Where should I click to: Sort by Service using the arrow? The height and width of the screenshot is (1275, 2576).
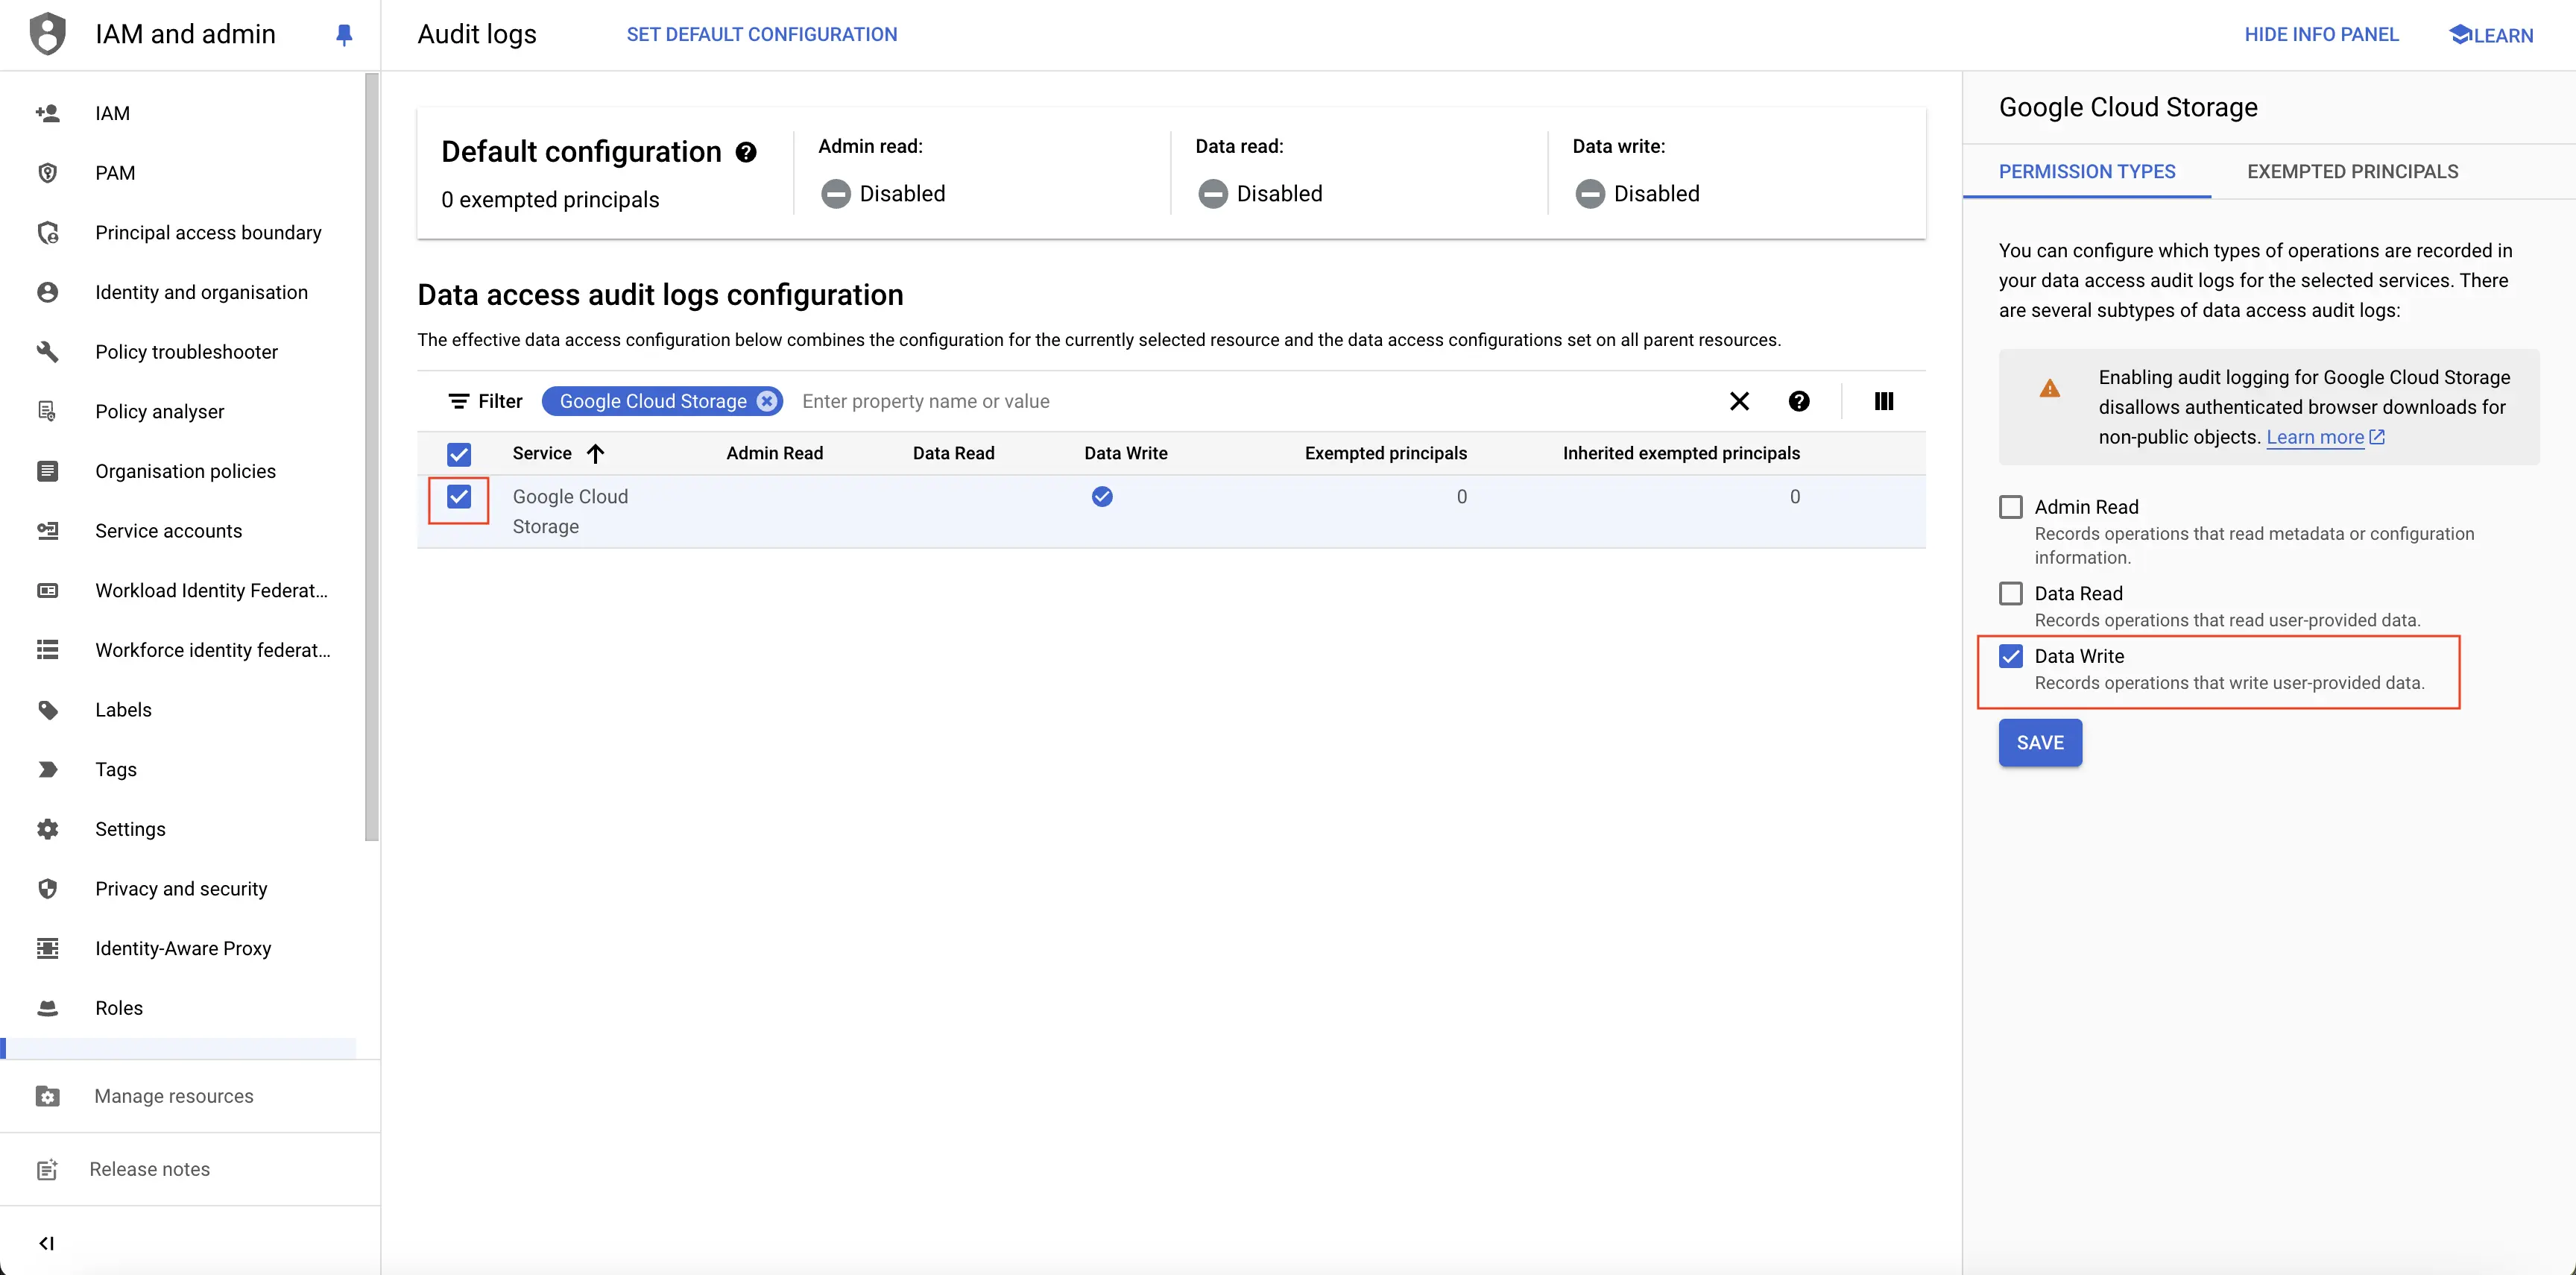click(595, 453)
